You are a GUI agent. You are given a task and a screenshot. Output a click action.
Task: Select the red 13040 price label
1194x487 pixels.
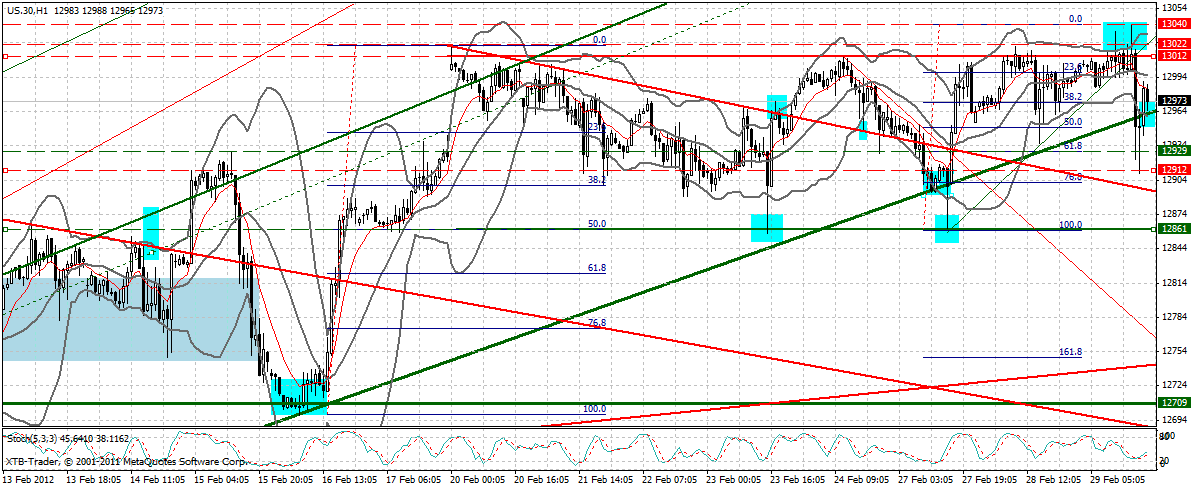[x=1173, y=24]
